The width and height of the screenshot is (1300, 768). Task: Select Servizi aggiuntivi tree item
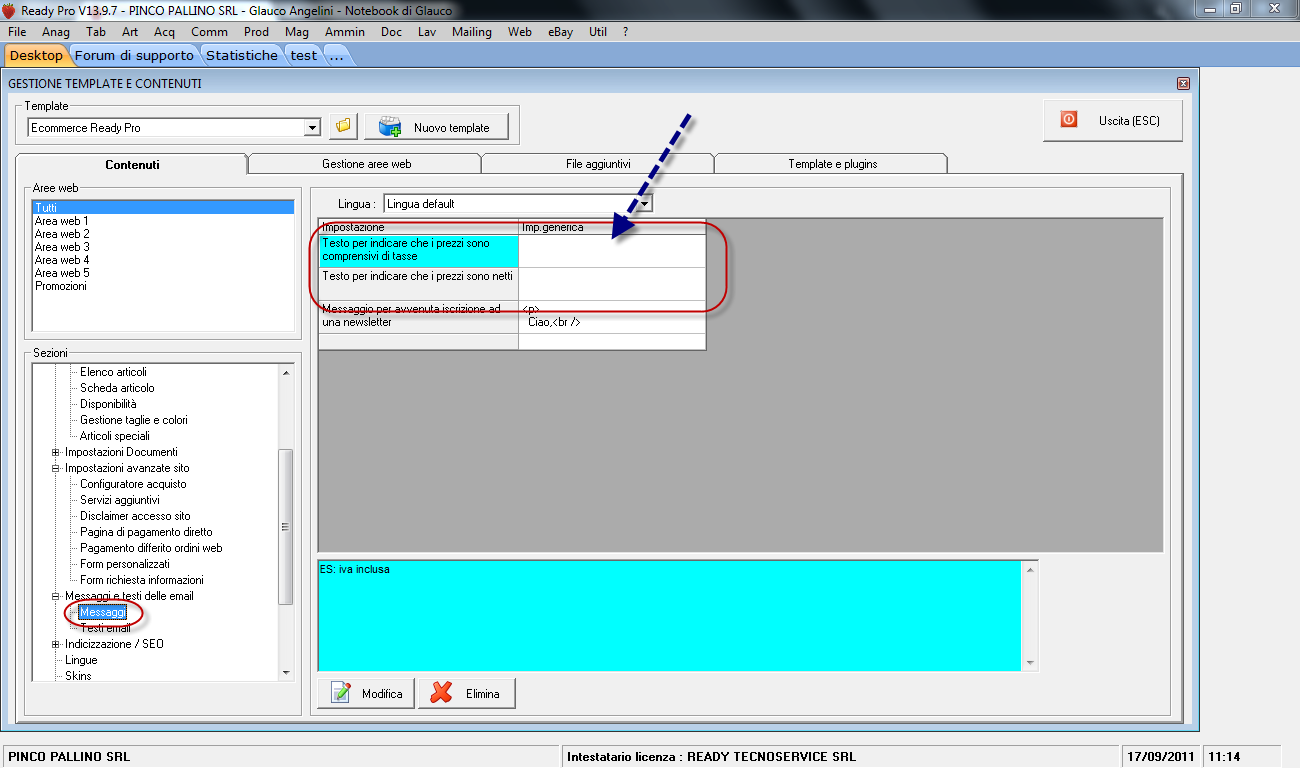pyautogui.click(x=120, y=500)
